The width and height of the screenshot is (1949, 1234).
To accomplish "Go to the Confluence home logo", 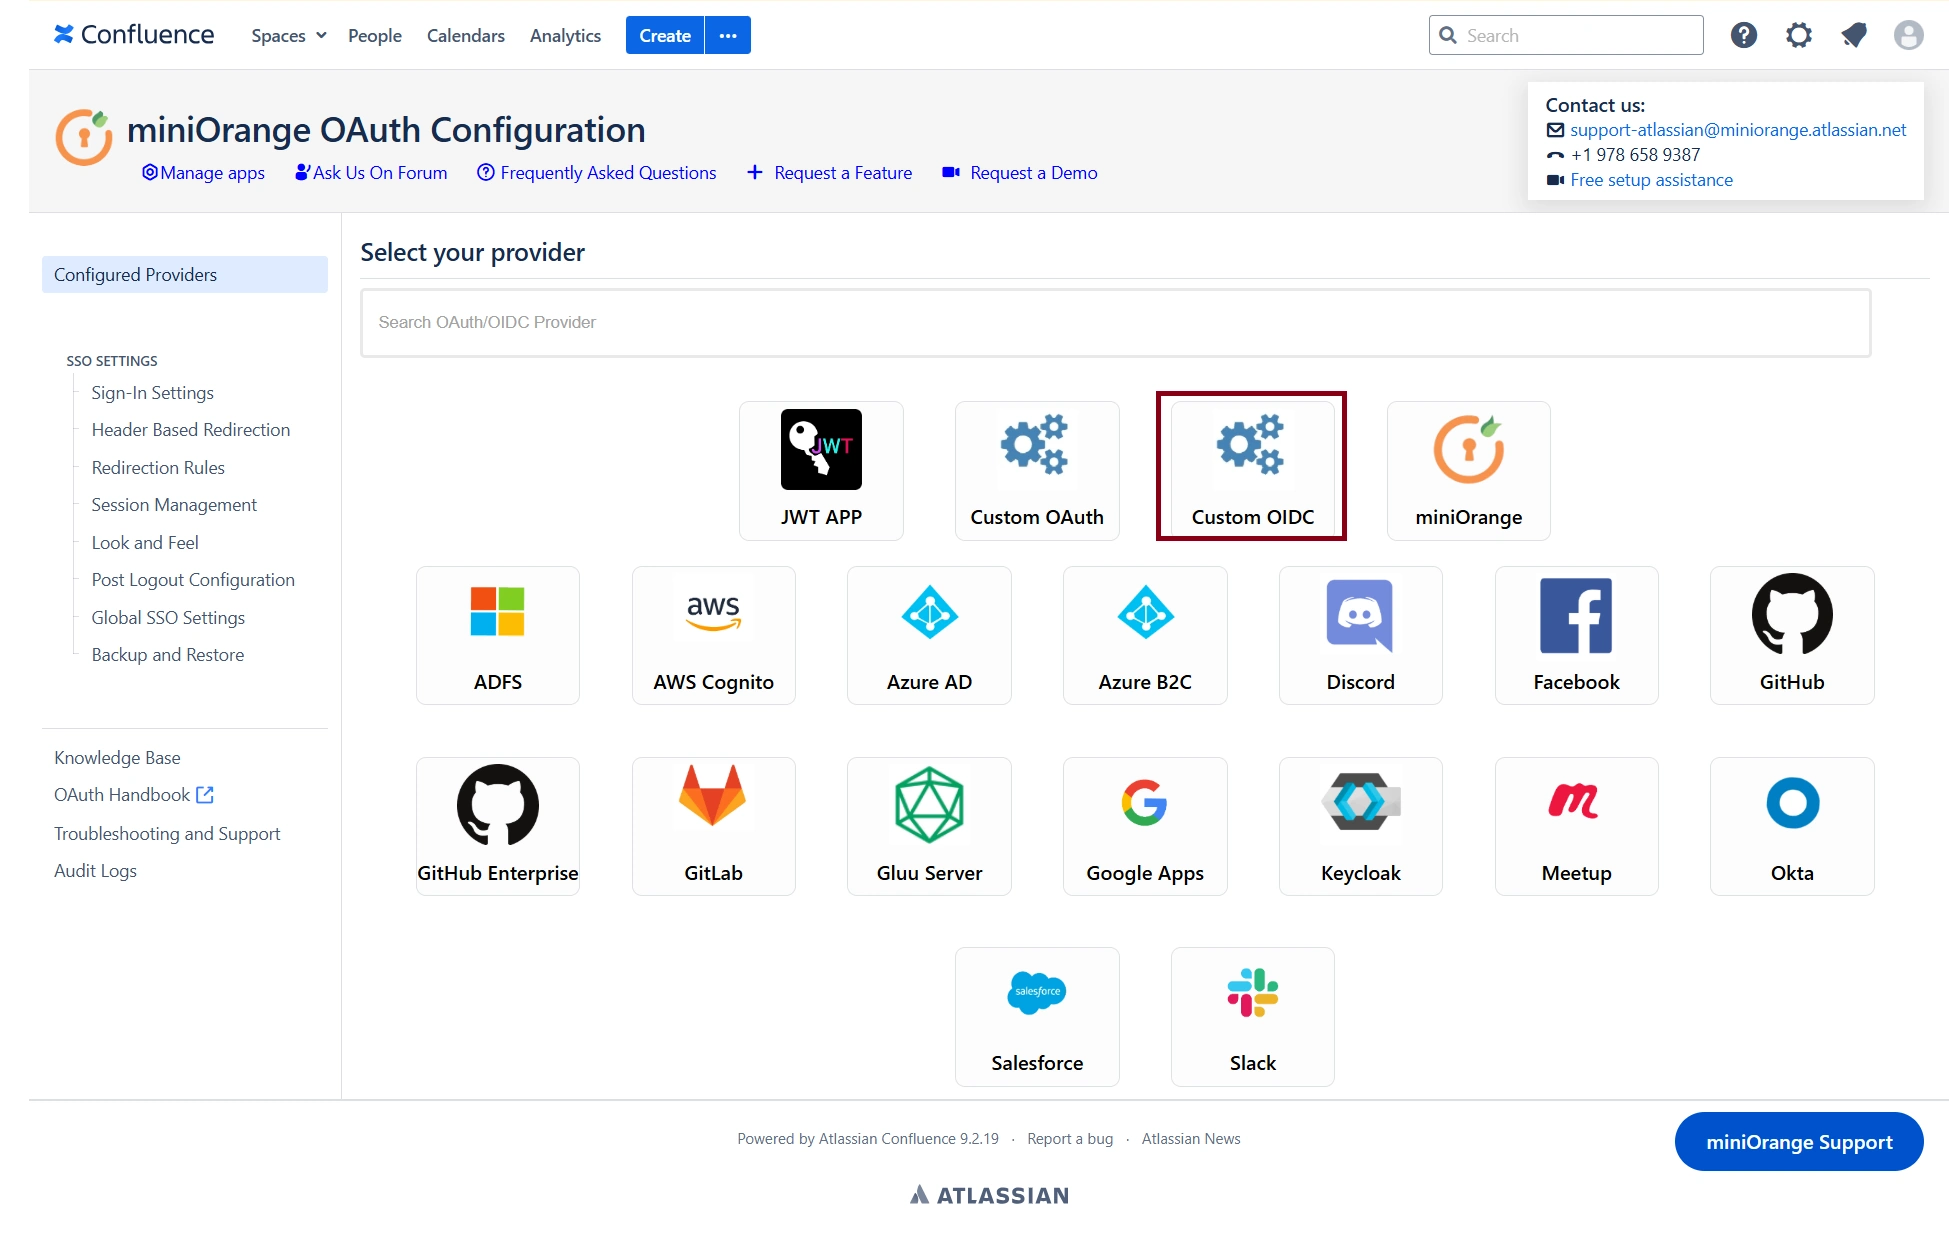I will pyautogui.click(x=134, y=35).
